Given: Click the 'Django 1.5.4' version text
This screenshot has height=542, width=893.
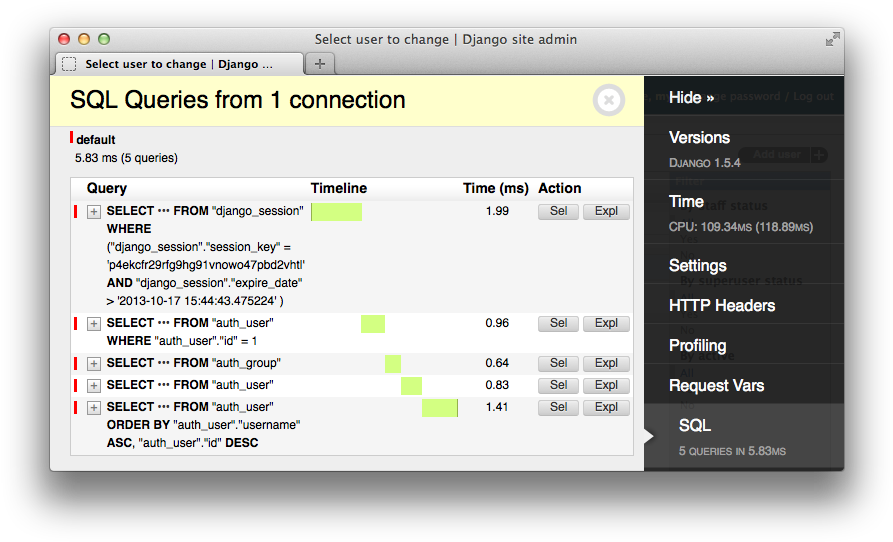Looking at the screenshot, I should pyautogui.click(x=704, y=163).
